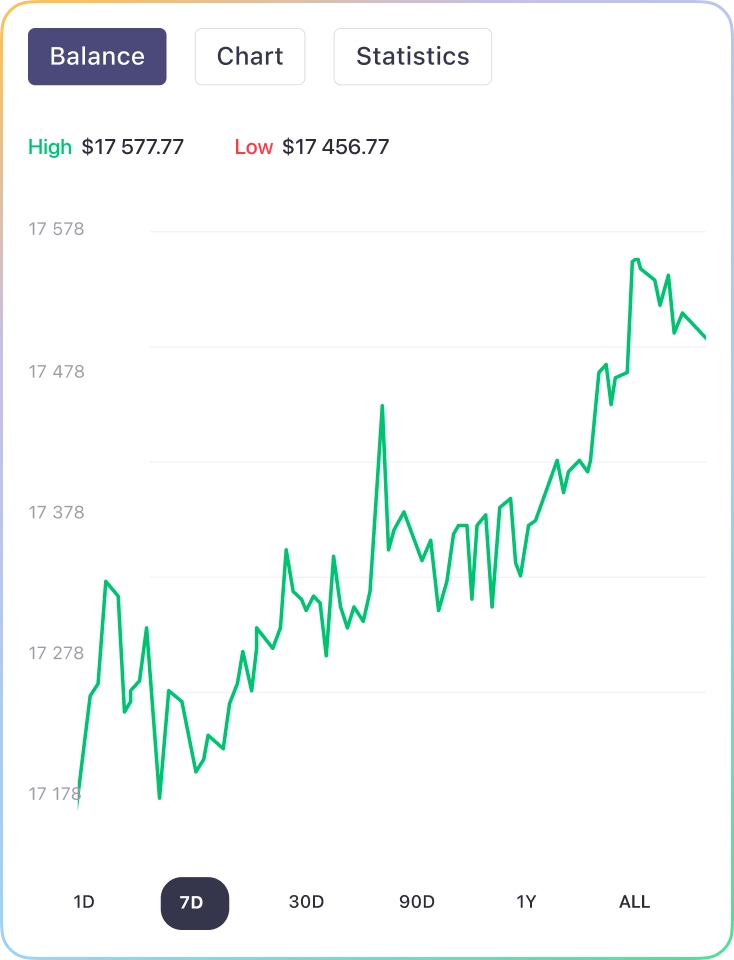Click the 17 278 axis label
This screenshot has height=960, width=734.
(x=56, y=653)
